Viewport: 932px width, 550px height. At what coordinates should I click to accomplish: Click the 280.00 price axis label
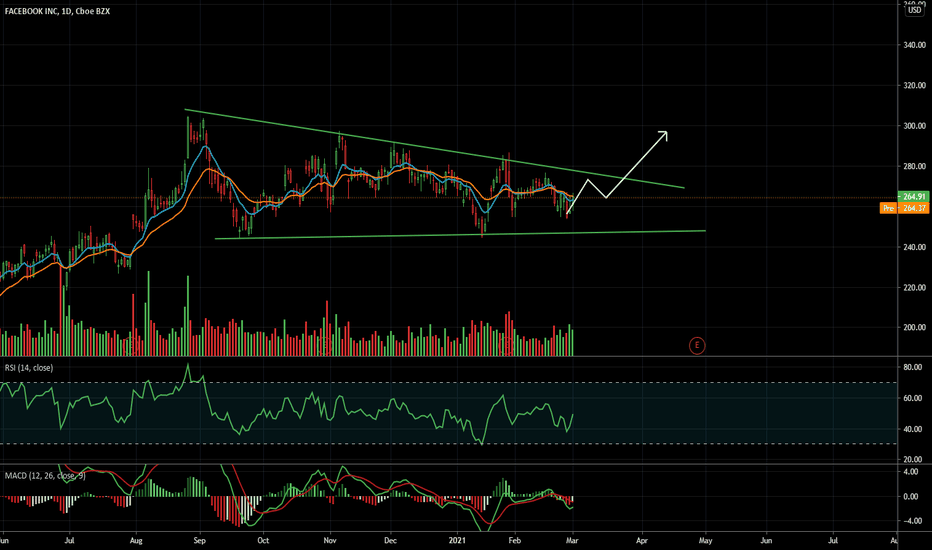click(x=914, y=166)
